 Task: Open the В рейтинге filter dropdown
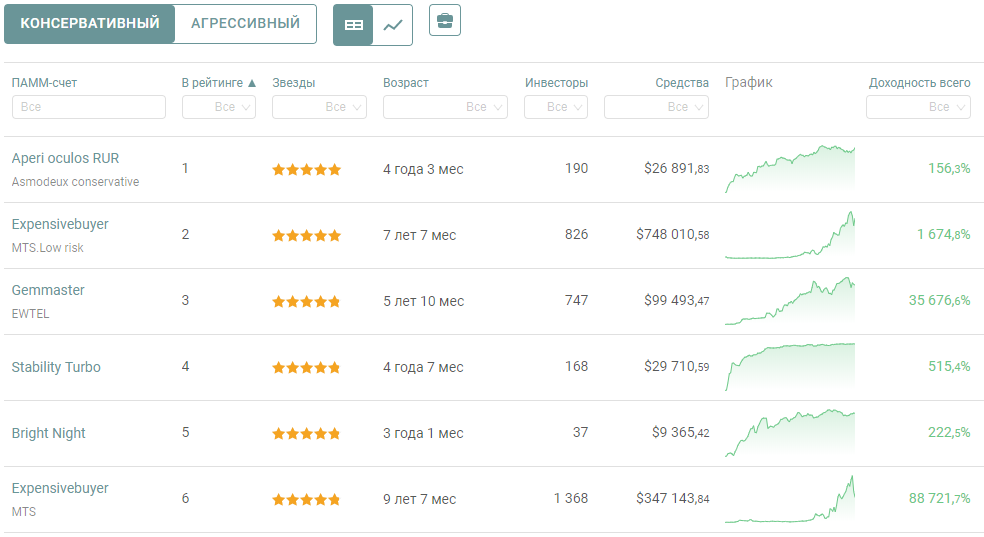219,107
